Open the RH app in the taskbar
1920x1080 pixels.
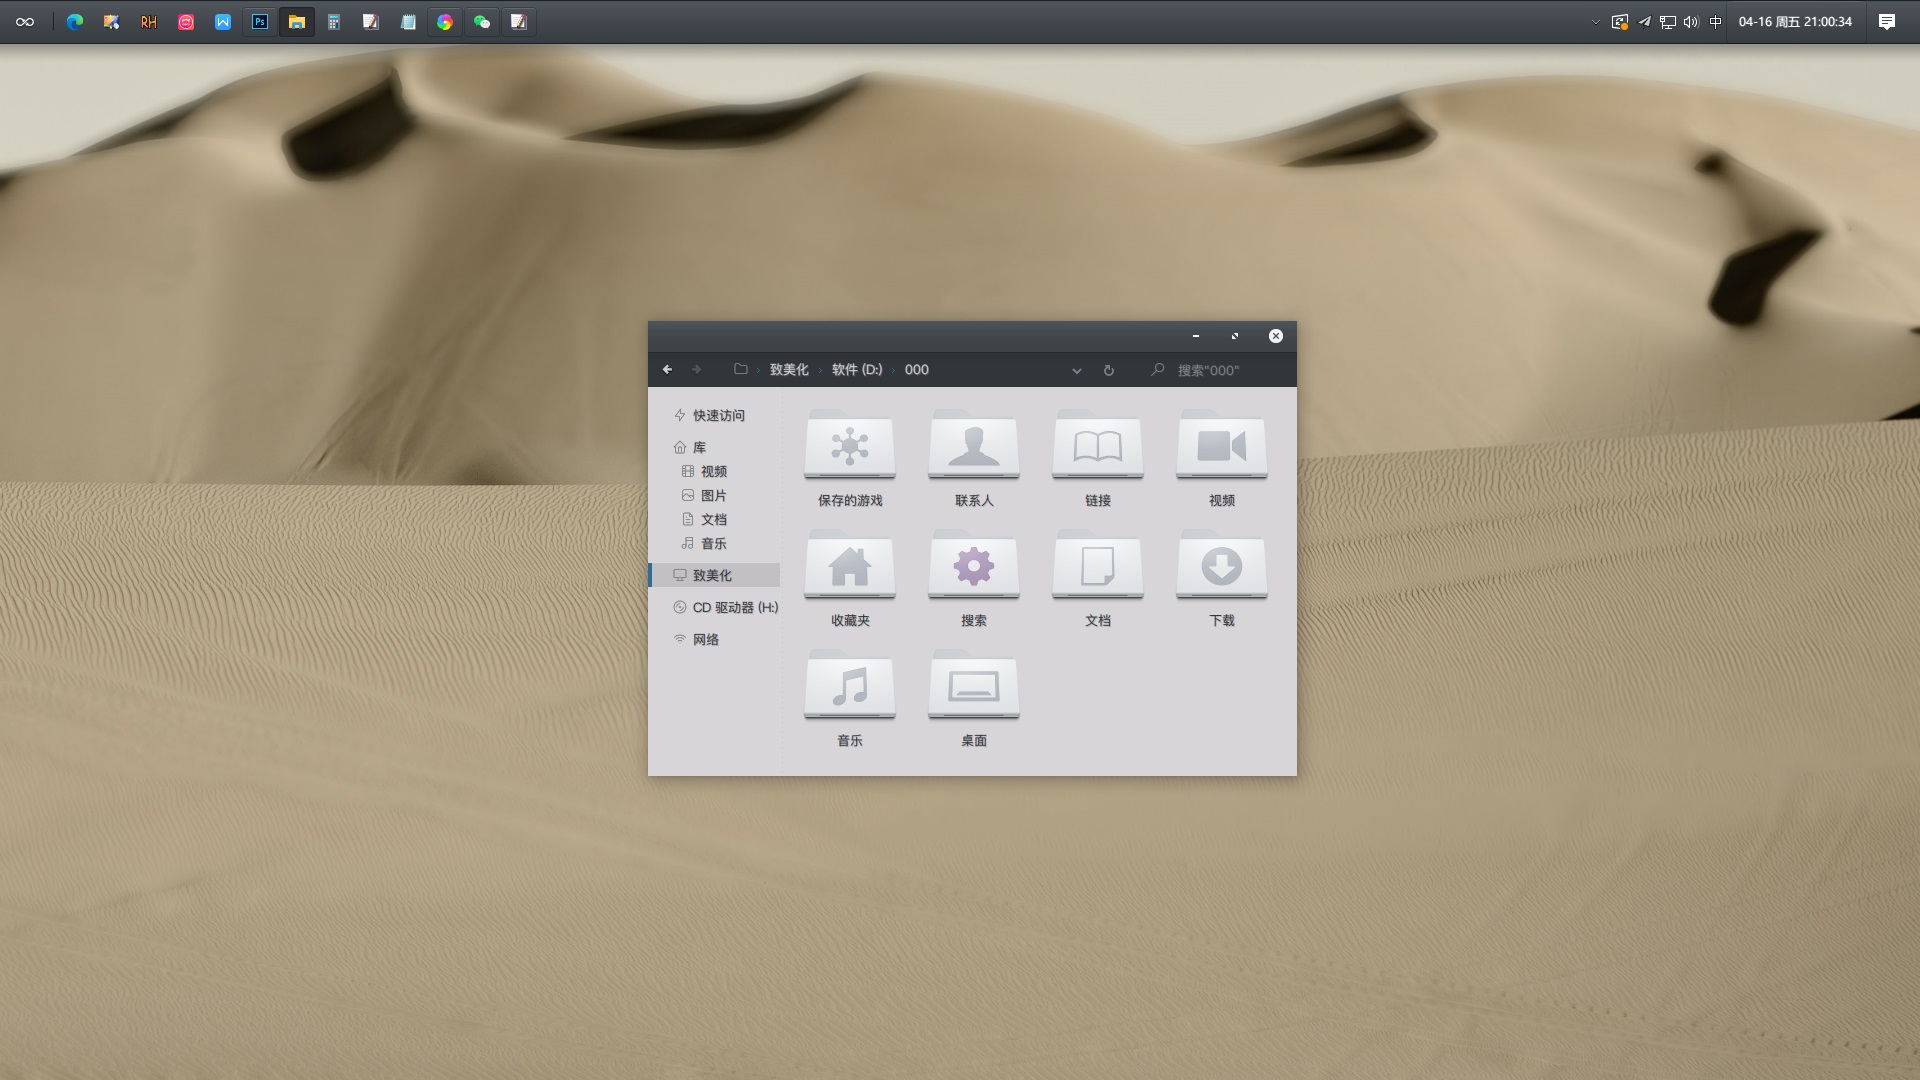(148, 22)
